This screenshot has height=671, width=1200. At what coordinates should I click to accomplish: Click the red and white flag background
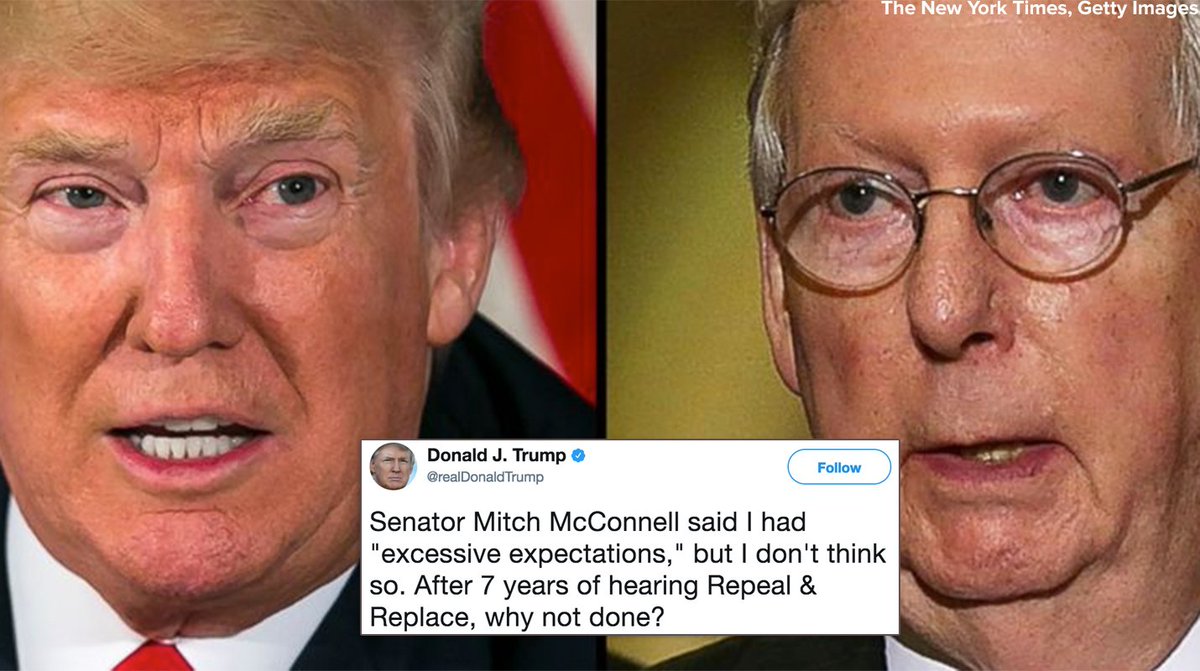[x=540, y=170]
